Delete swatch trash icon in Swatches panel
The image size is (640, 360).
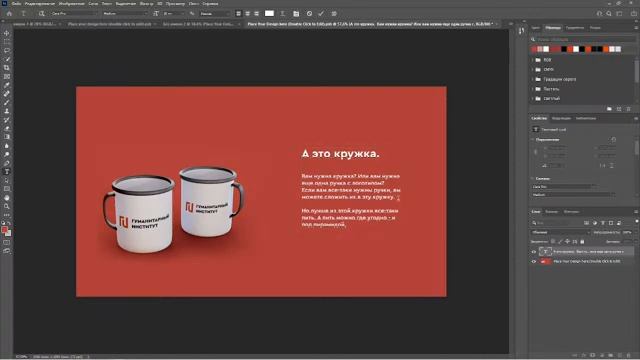[x=628, y=109]
